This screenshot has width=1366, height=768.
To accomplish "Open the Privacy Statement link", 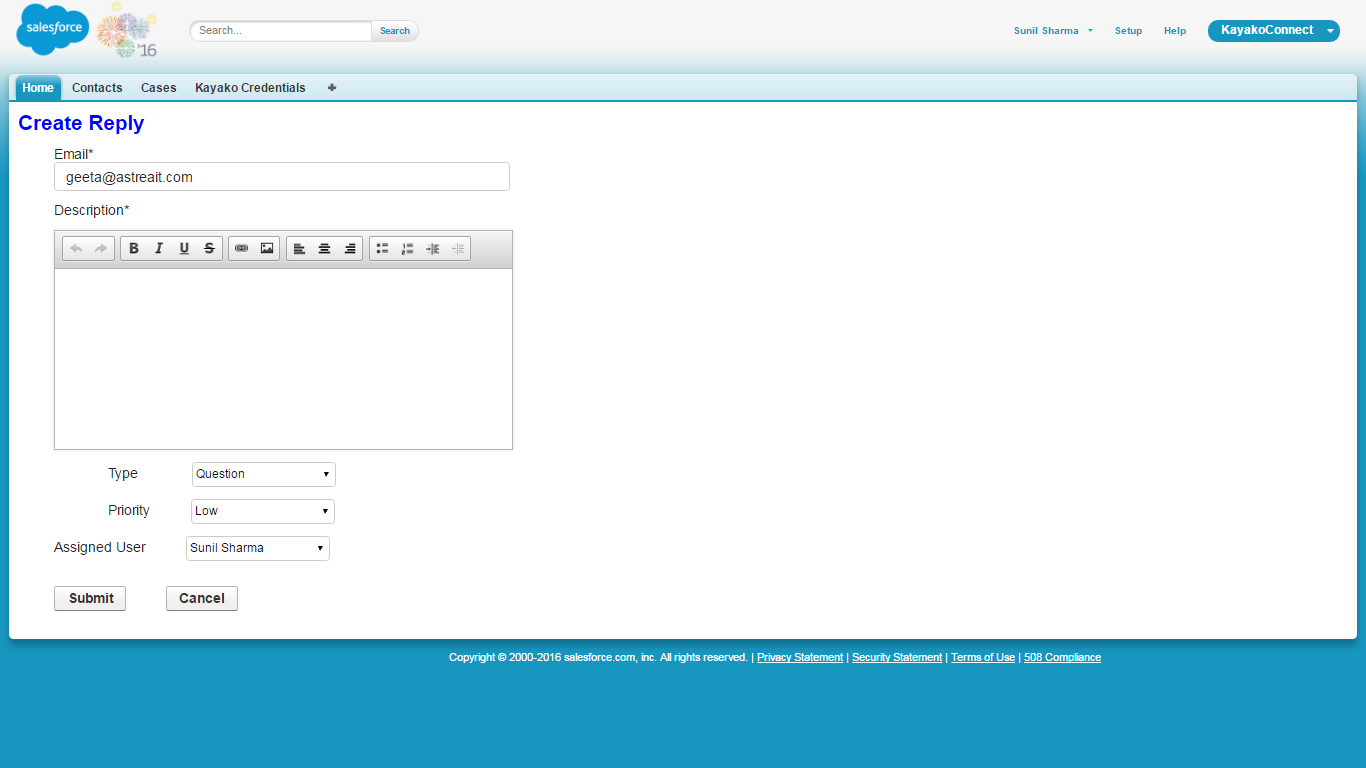I will 799,658.
